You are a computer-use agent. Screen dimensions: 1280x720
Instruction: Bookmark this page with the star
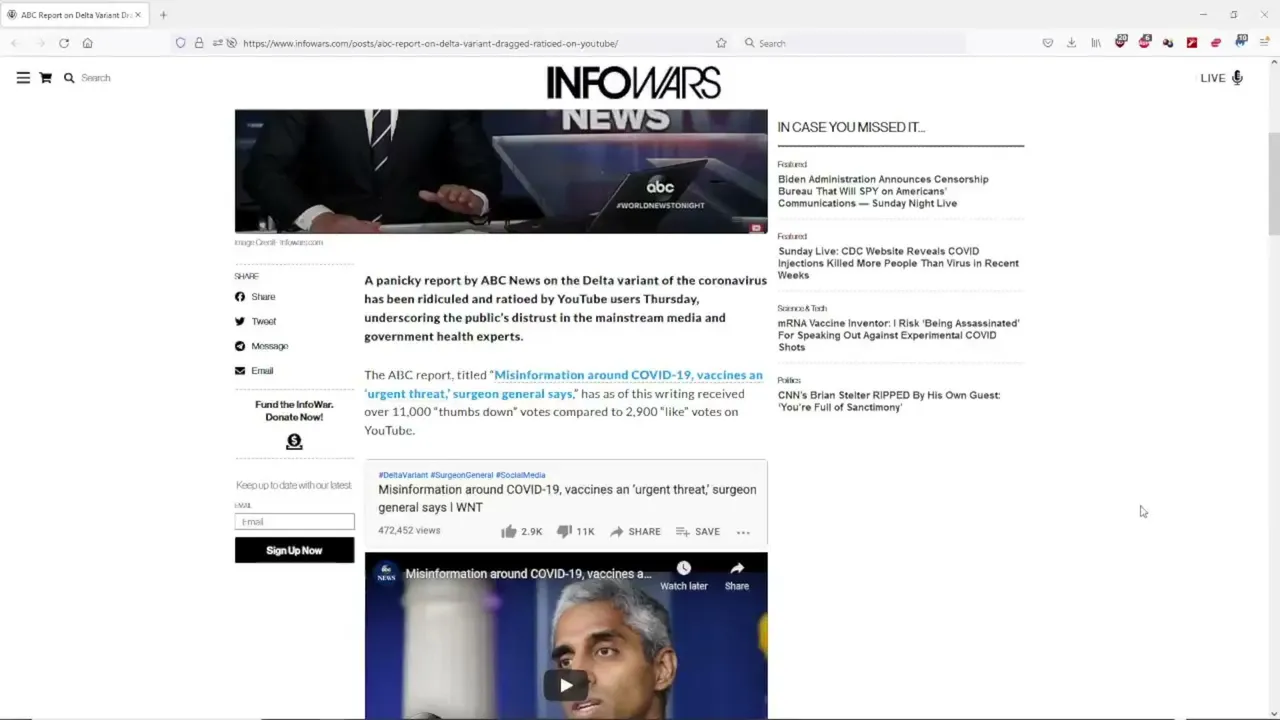click(721, 43)
